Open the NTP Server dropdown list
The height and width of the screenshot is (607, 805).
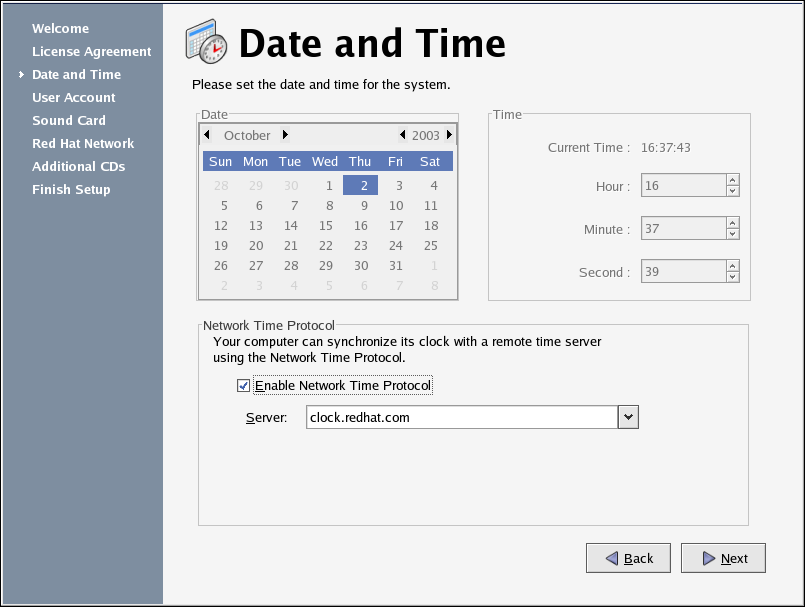point(628,417)
